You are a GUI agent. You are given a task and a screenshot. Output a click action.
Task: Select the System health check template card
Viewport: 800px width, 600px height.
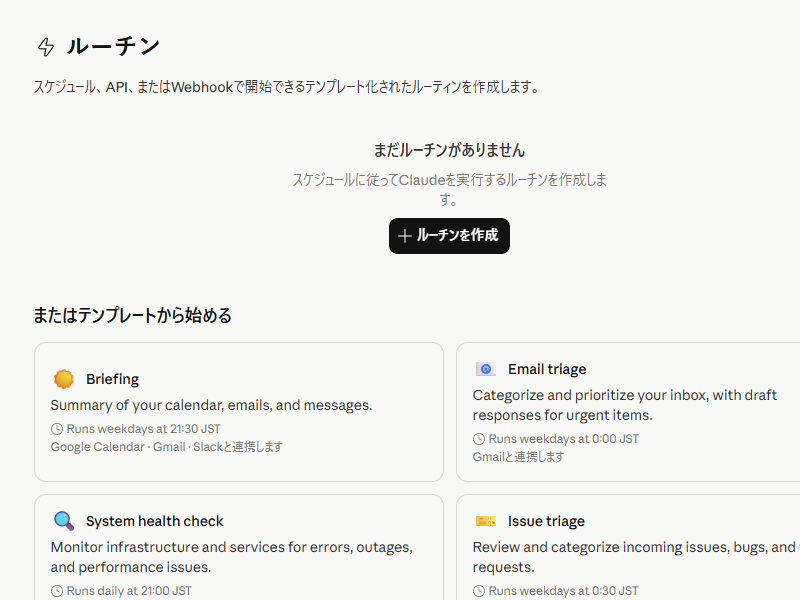coord(240,548)
